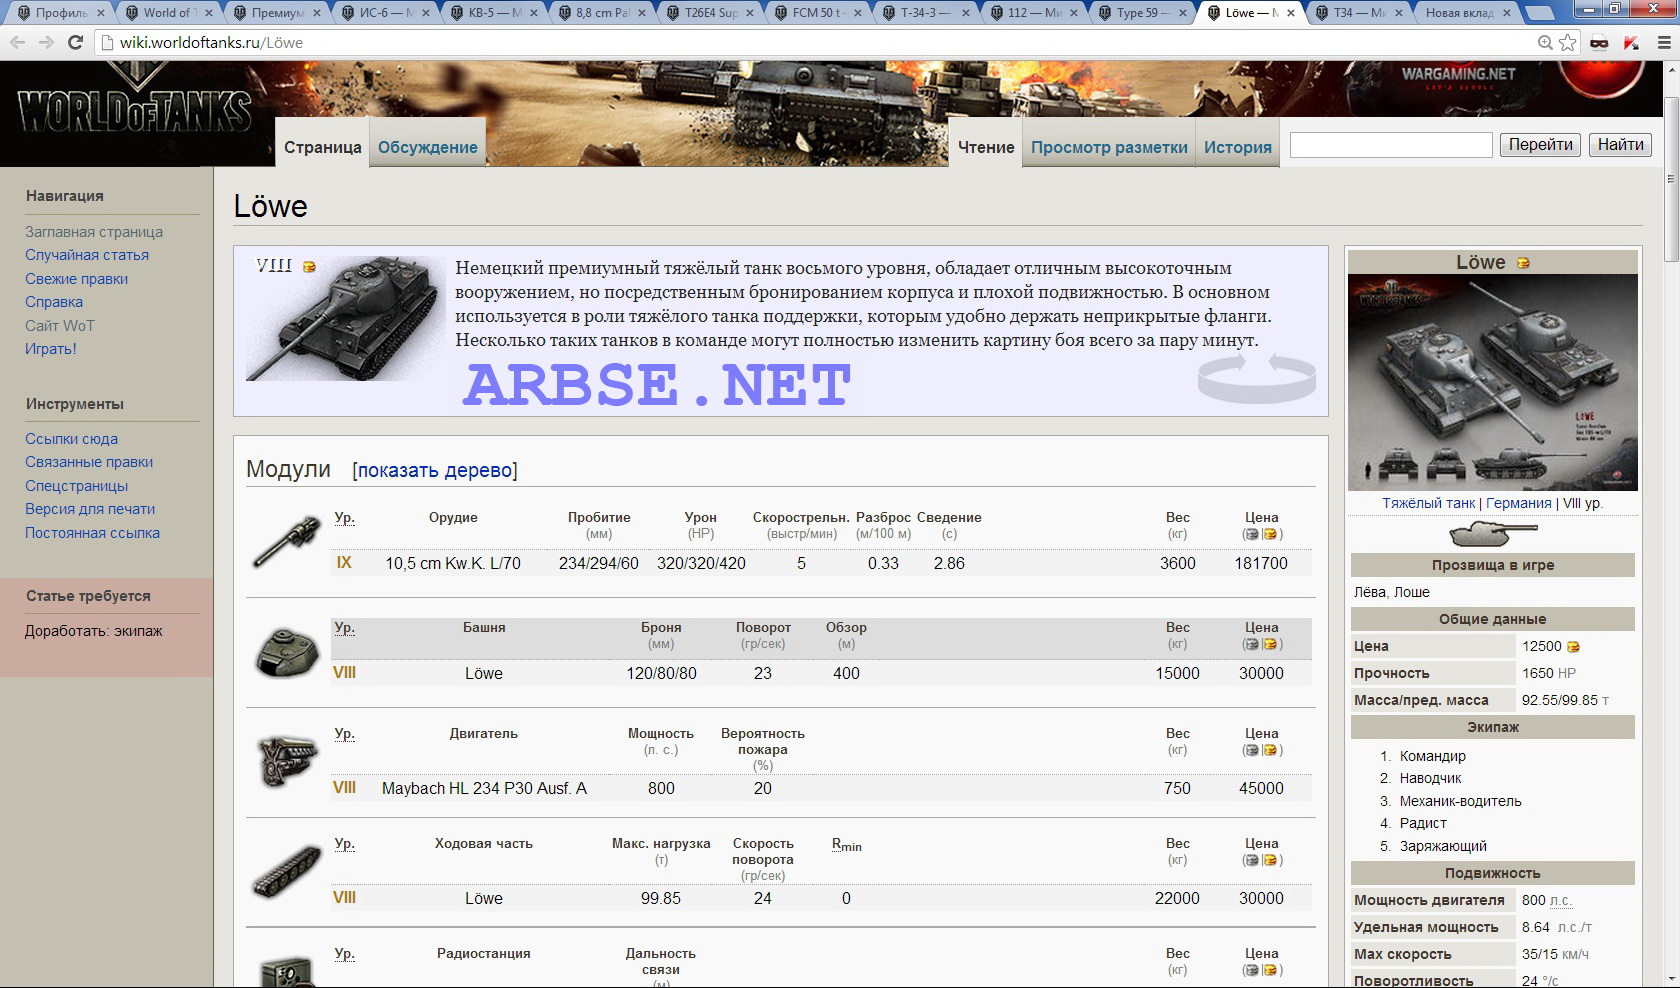Open the Версия для печати link
Screen dimensions: 1680x988
click(90, 509)
